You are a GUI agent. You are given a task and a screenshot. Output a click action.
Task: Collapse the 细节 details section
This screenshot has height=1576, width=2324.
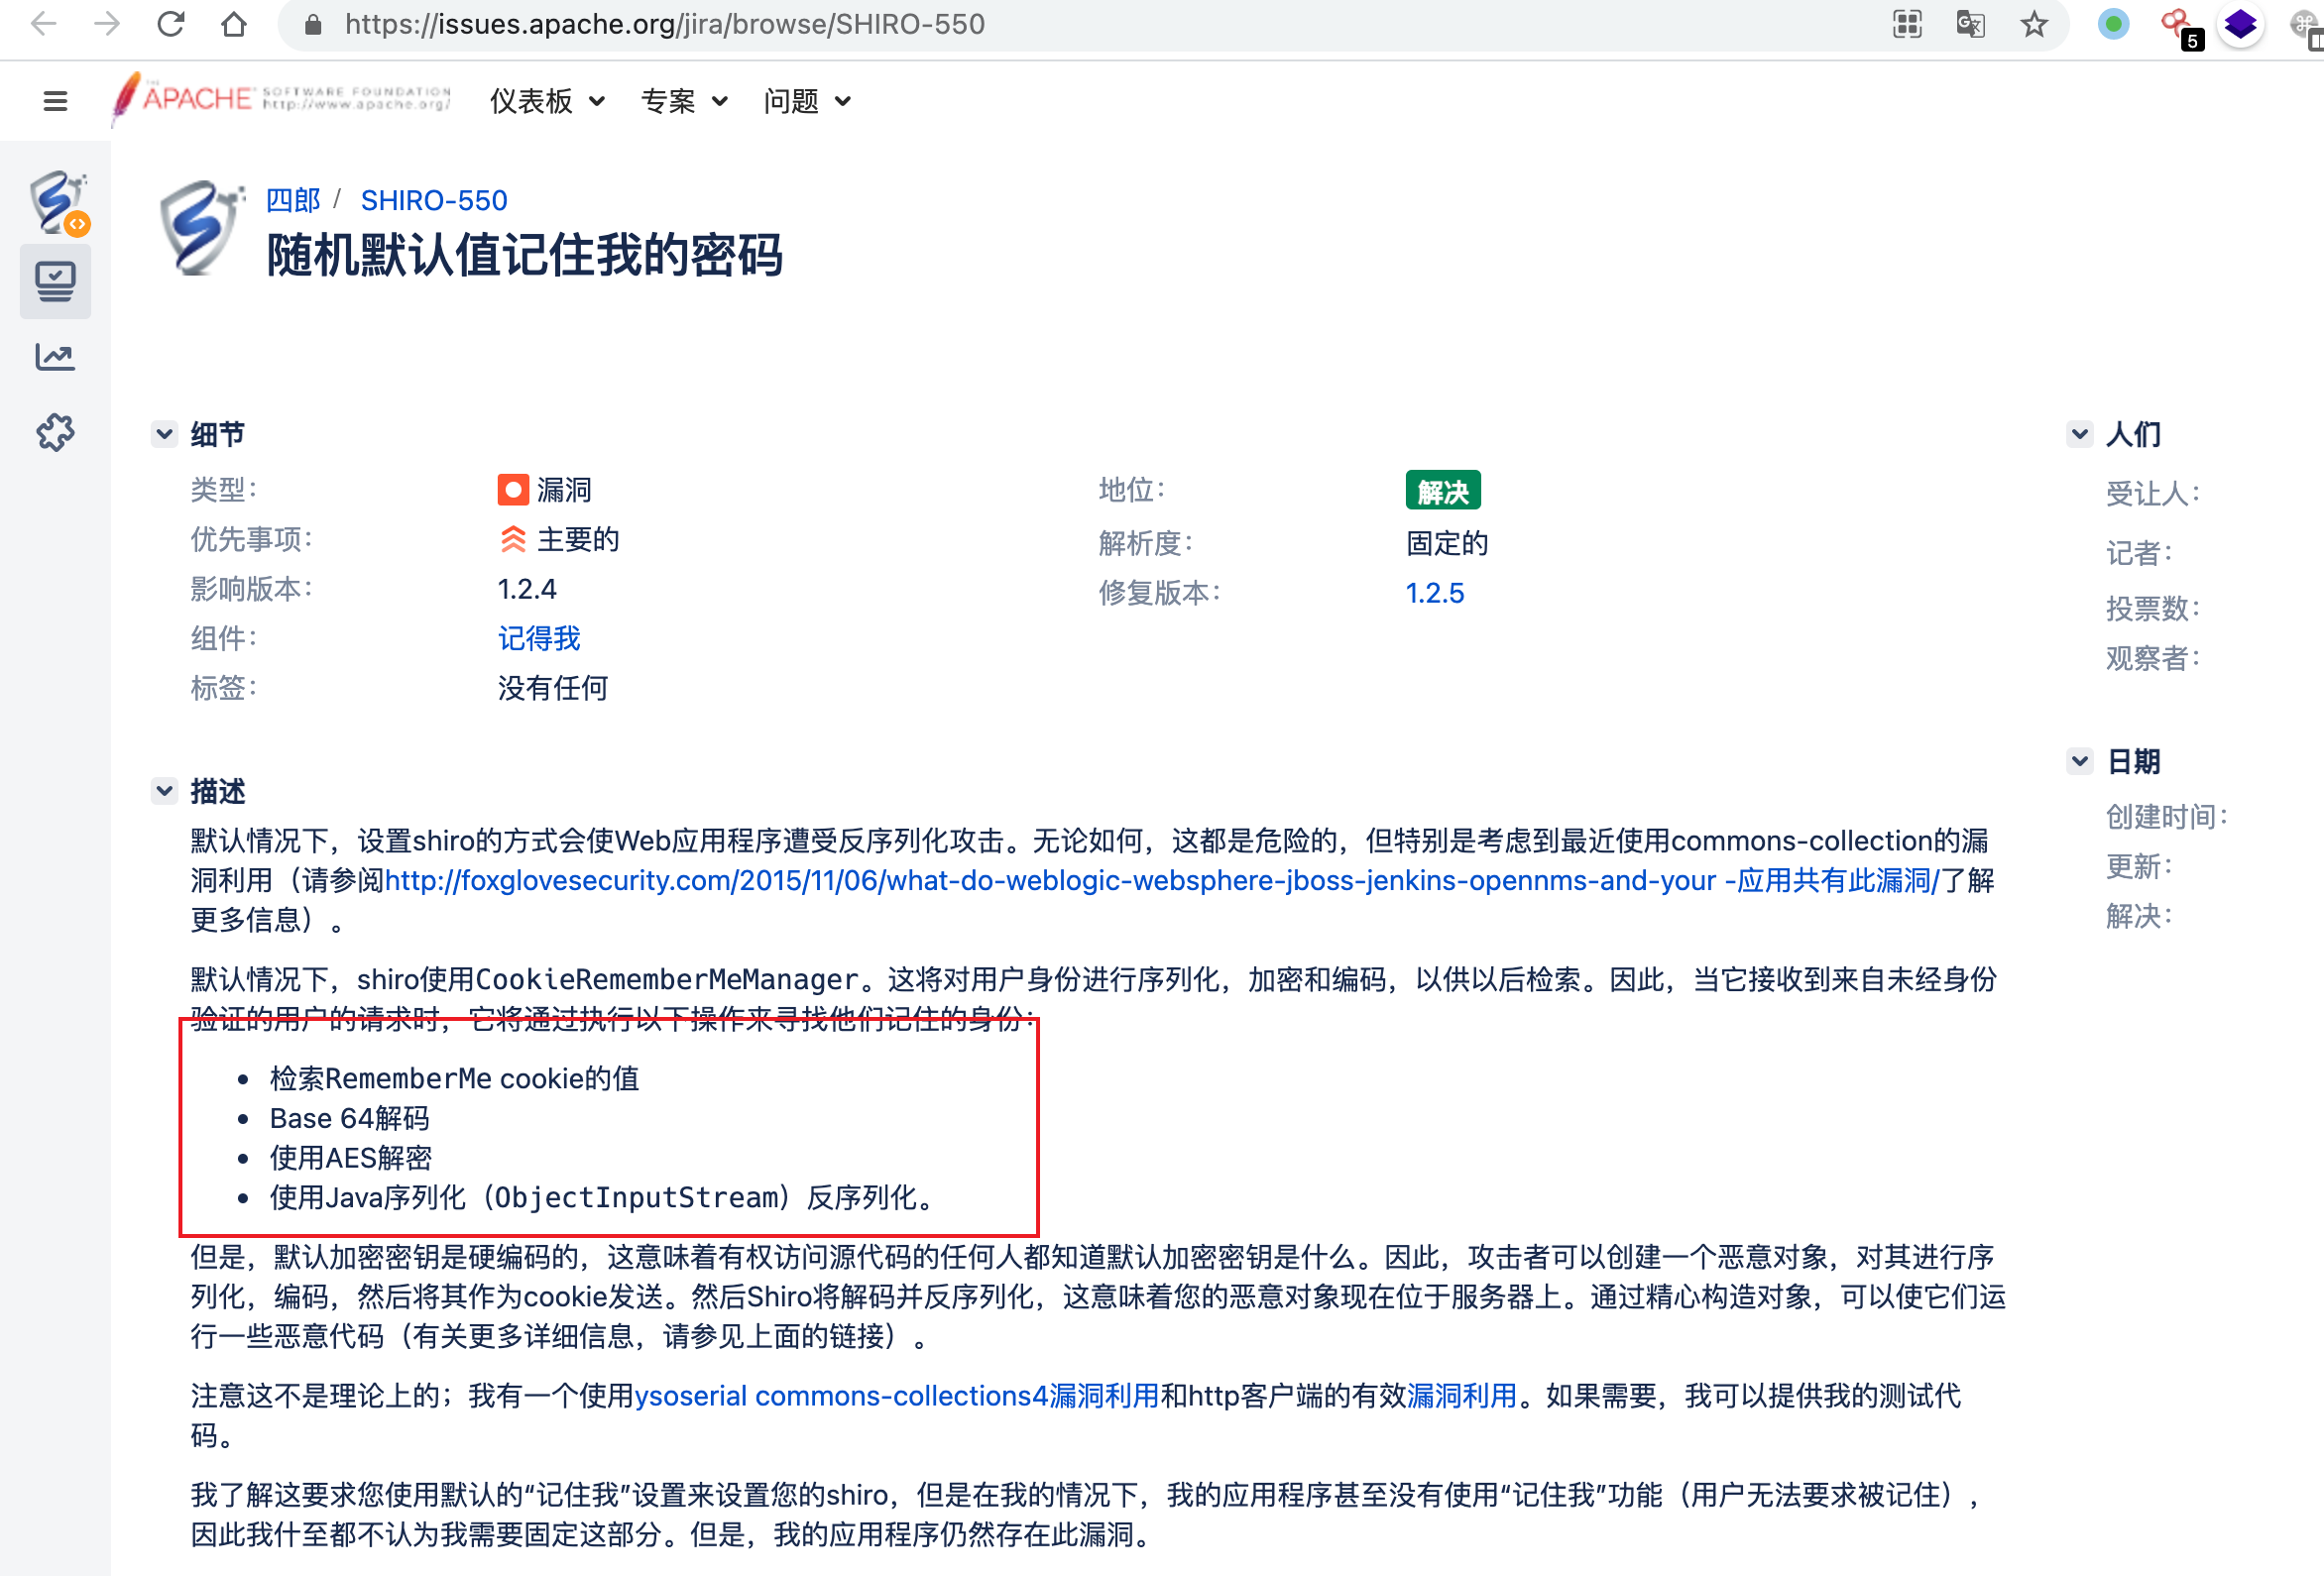coord(165,434)
